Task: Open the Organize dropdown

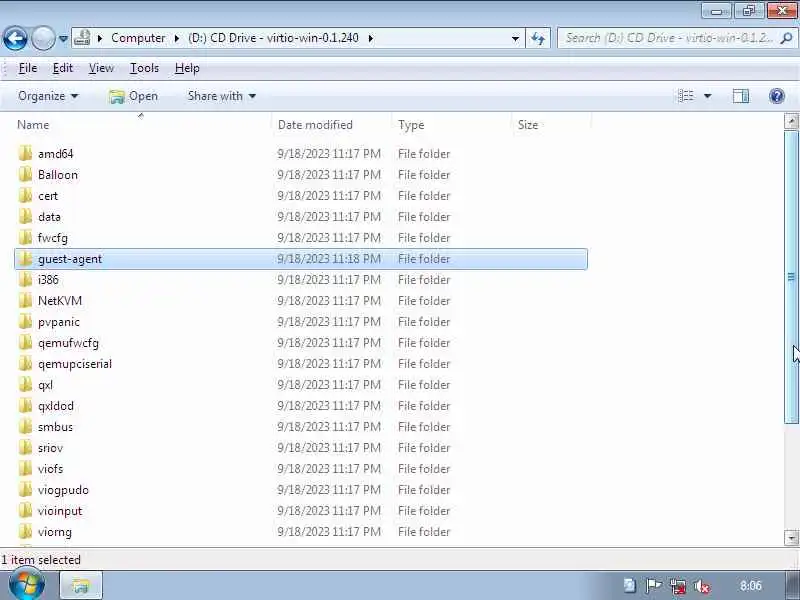Action: click(x=48, y=96)
